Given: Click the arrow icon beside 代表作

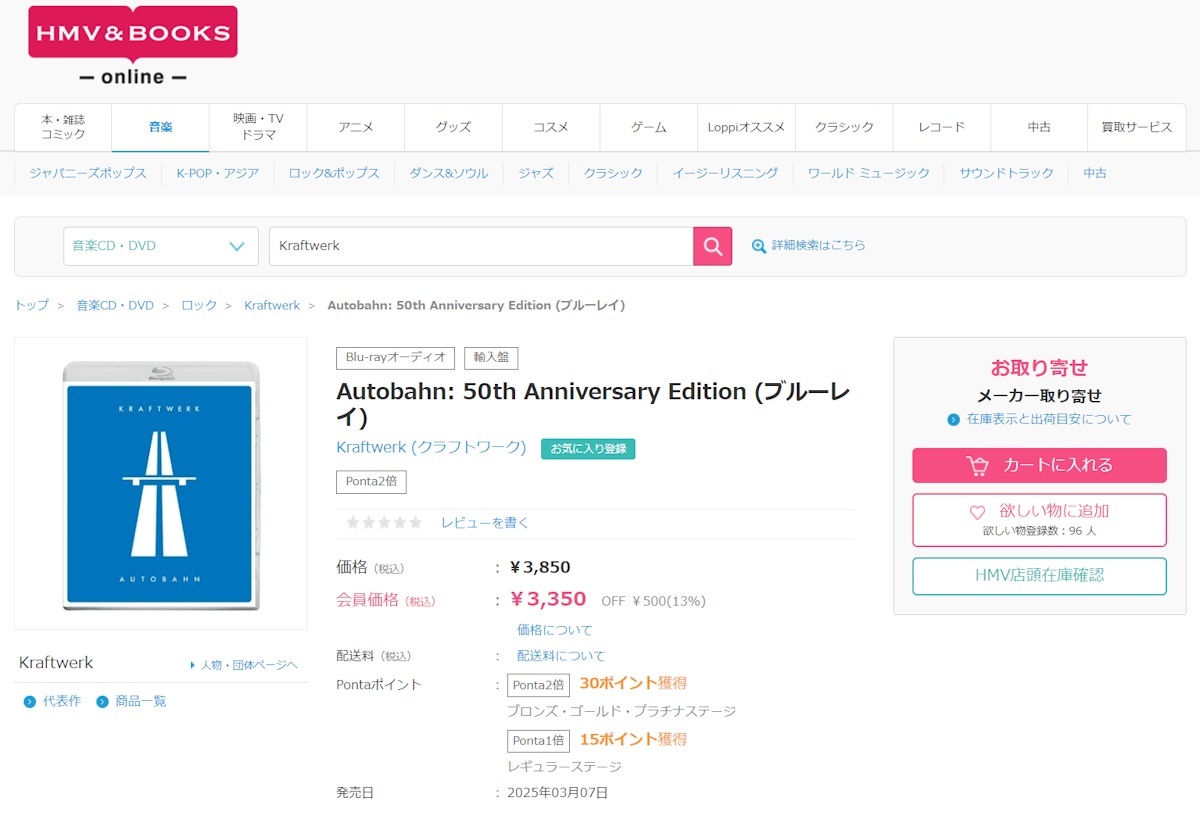Looking at the screenshot, I should pos(29,702).
